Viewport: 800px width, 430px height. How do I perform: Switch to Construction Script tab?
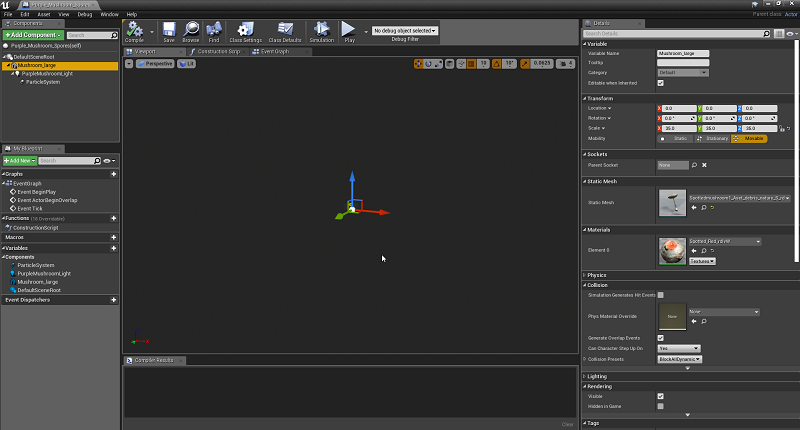tap(217, 52)
